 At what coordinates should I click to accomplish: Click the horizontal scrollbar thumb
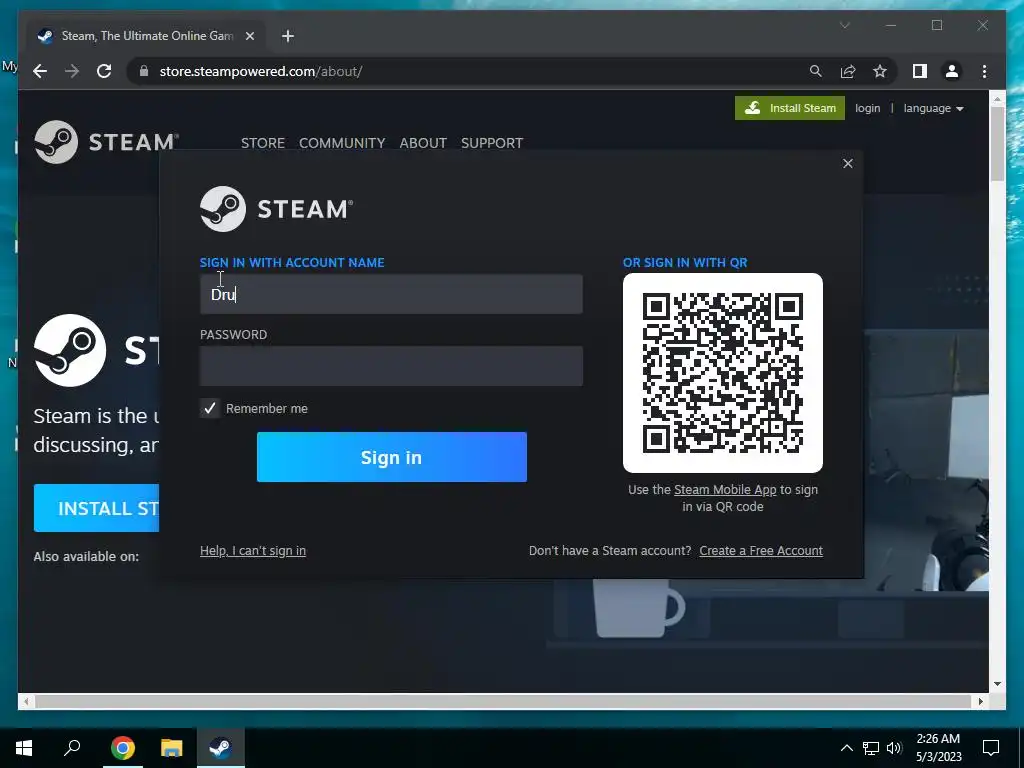pos(501,701)
